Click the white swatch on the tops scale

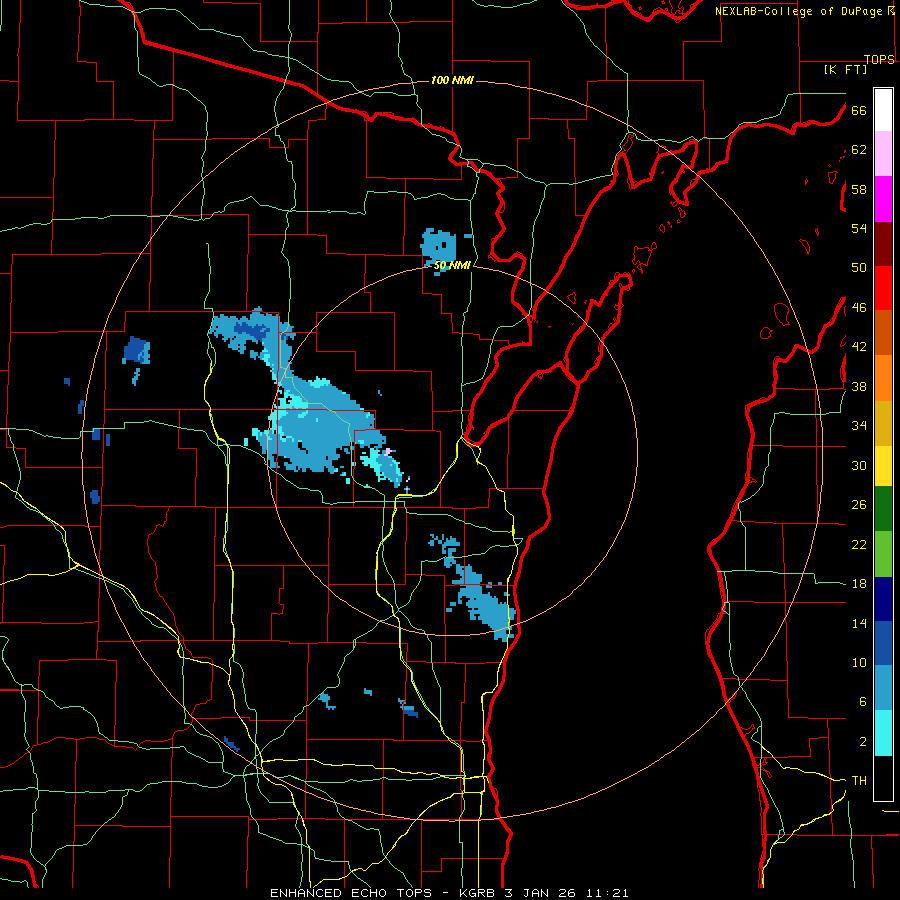(x=883, y=110)
